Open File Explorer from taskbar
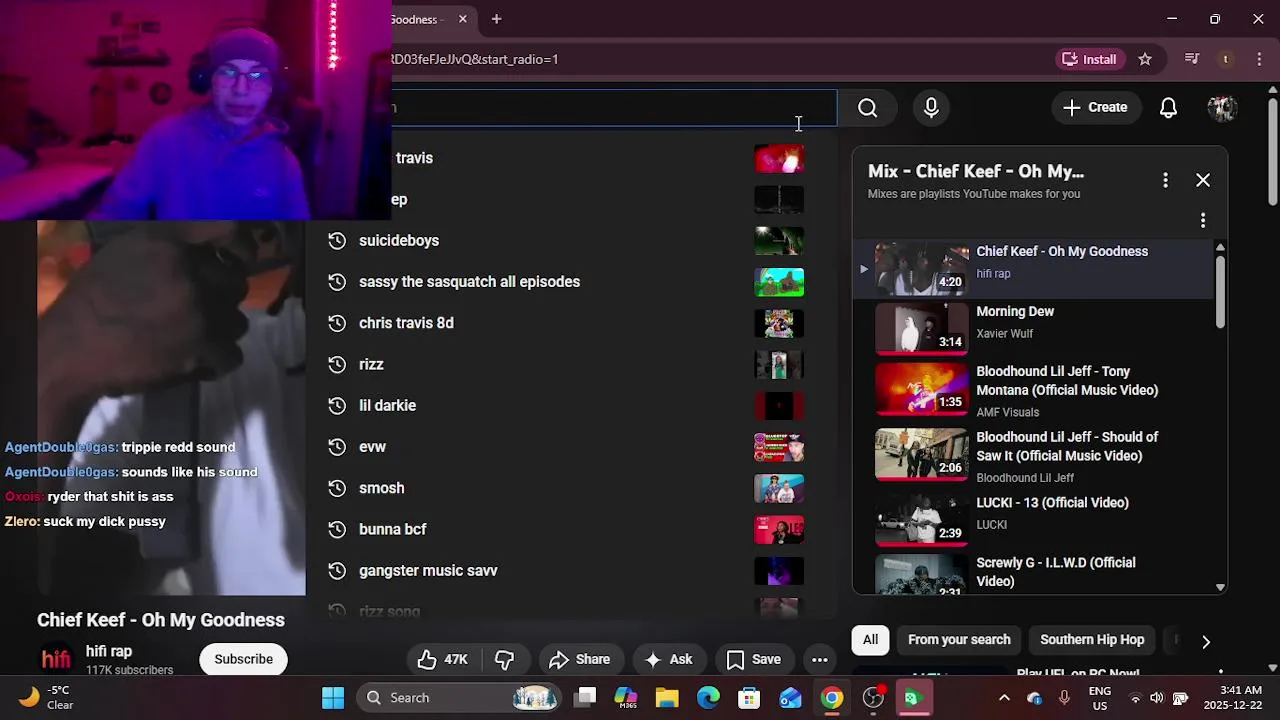1280x720 pixels. [x=667, y=698]
